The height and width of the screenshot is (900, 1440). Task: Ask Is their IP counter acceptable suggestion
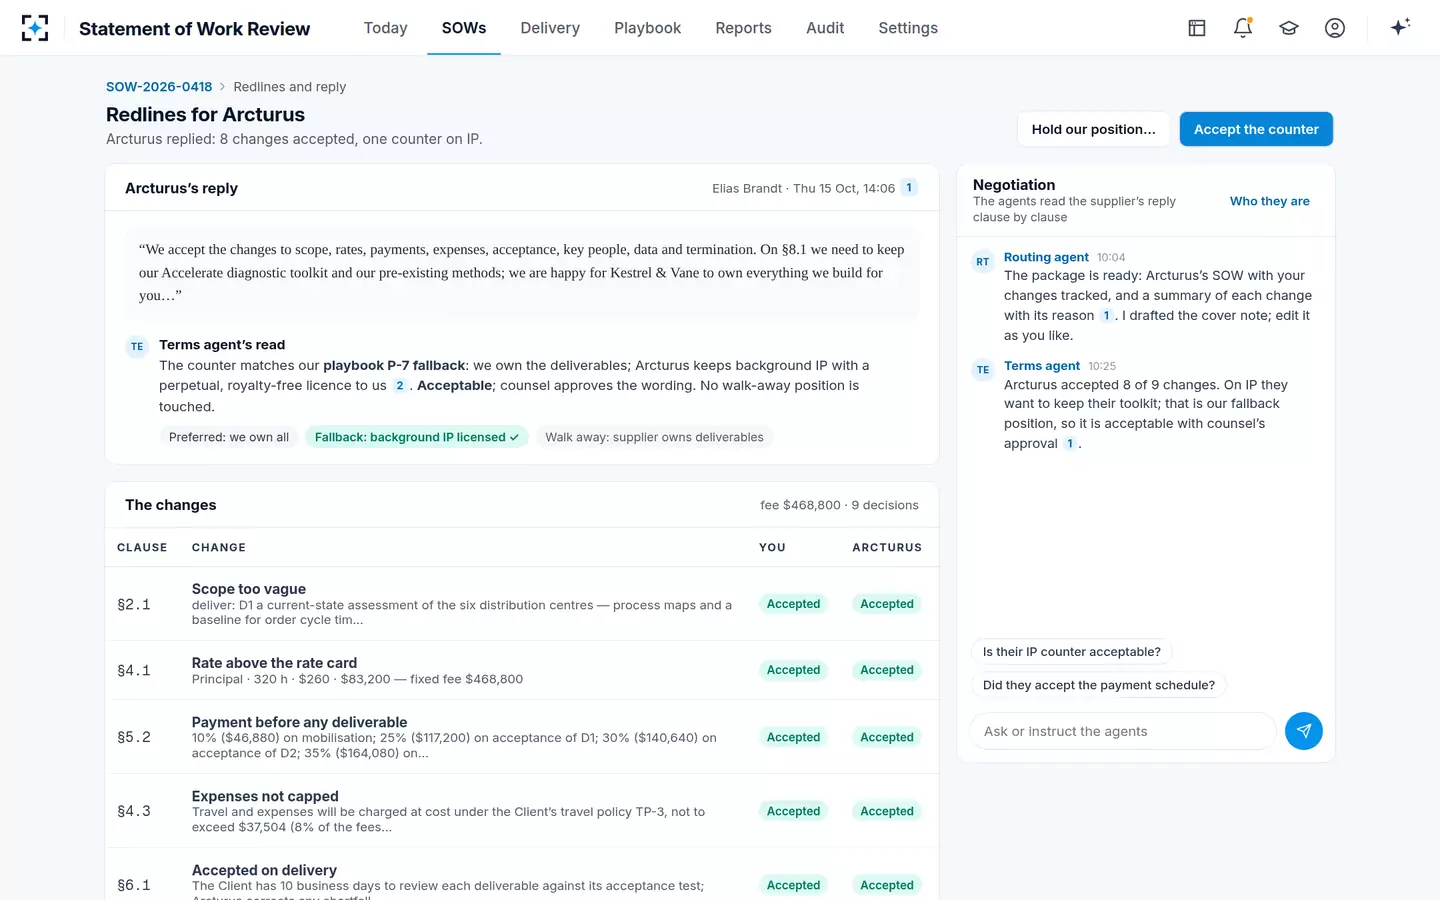pos(1071,652)
